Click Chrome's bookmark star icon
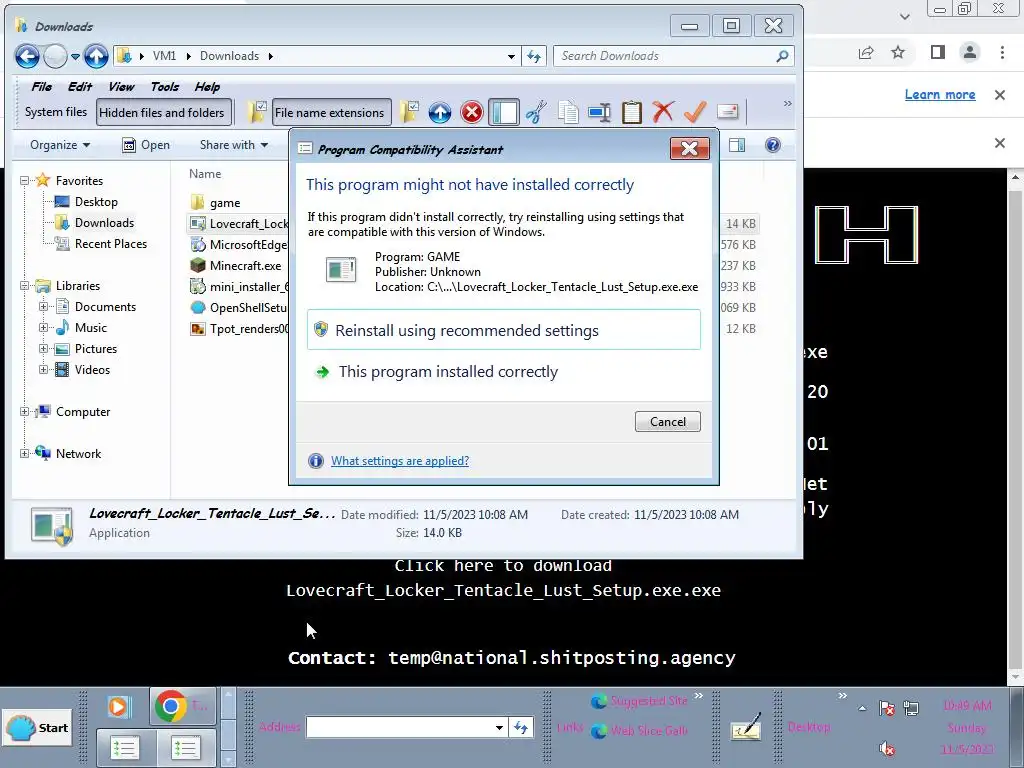 click(x=898, y=52)
